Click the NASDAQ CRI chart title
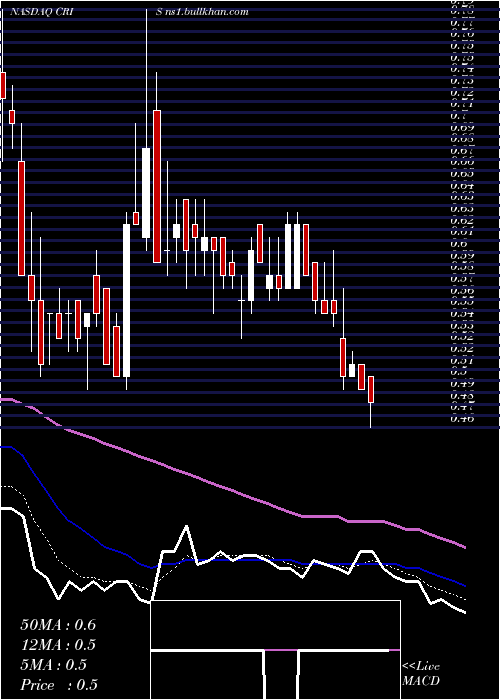The height and width of the screenshot is (700, 500). pyautogui.click(x=44, y=12)
